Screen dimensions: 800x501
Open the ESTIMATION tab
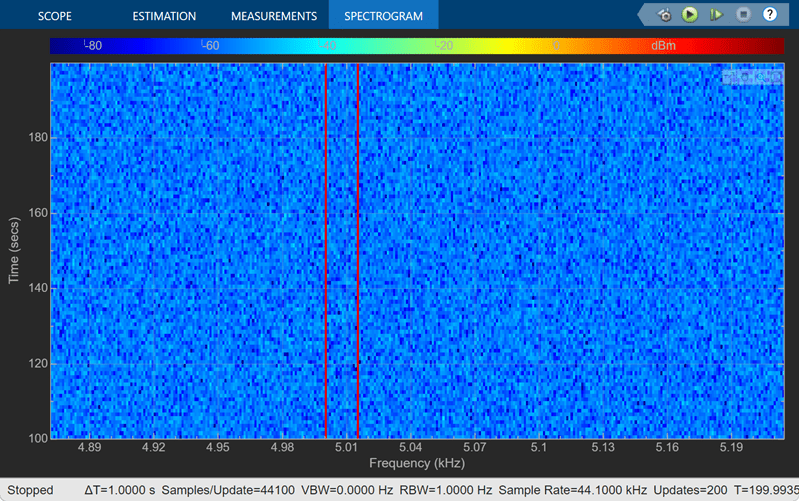164,16
